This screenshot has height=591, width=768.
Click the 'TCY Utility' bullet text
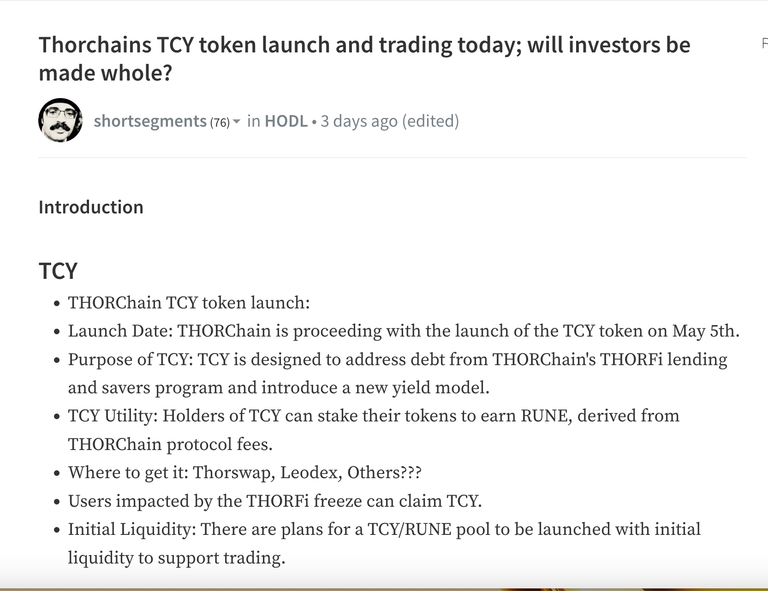[373, 430]
